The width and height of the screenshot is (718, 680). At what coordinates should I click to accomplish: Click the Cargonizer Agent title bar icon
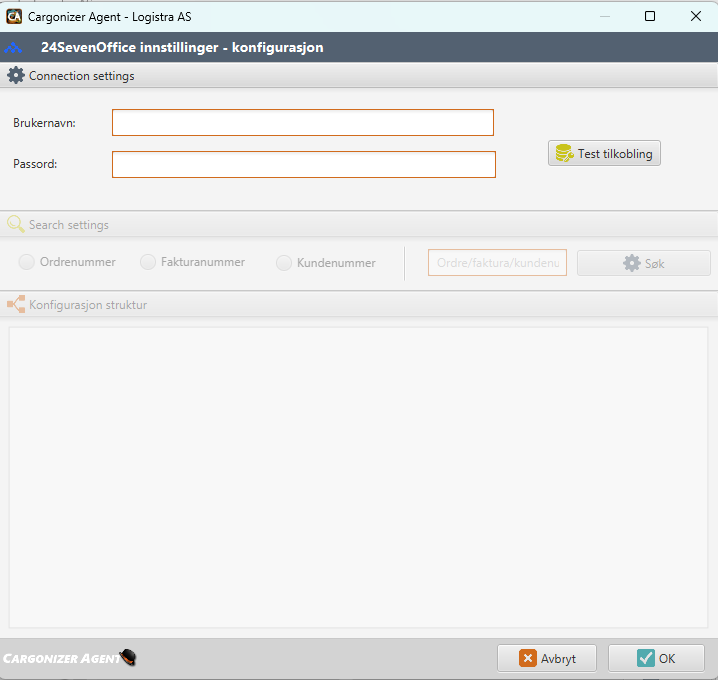pos(14,16)
